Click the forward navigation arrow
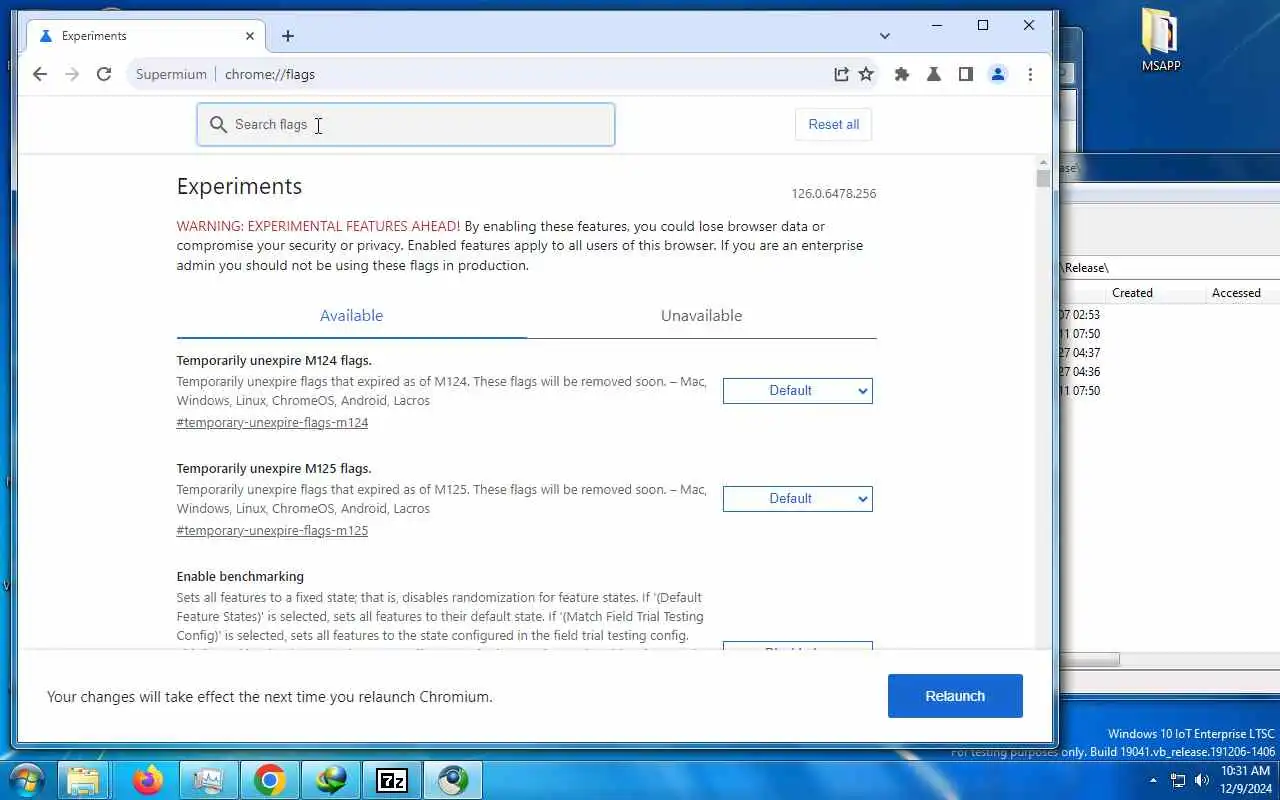Screen dimensions: 1280x800 click(x=72, y=74)
